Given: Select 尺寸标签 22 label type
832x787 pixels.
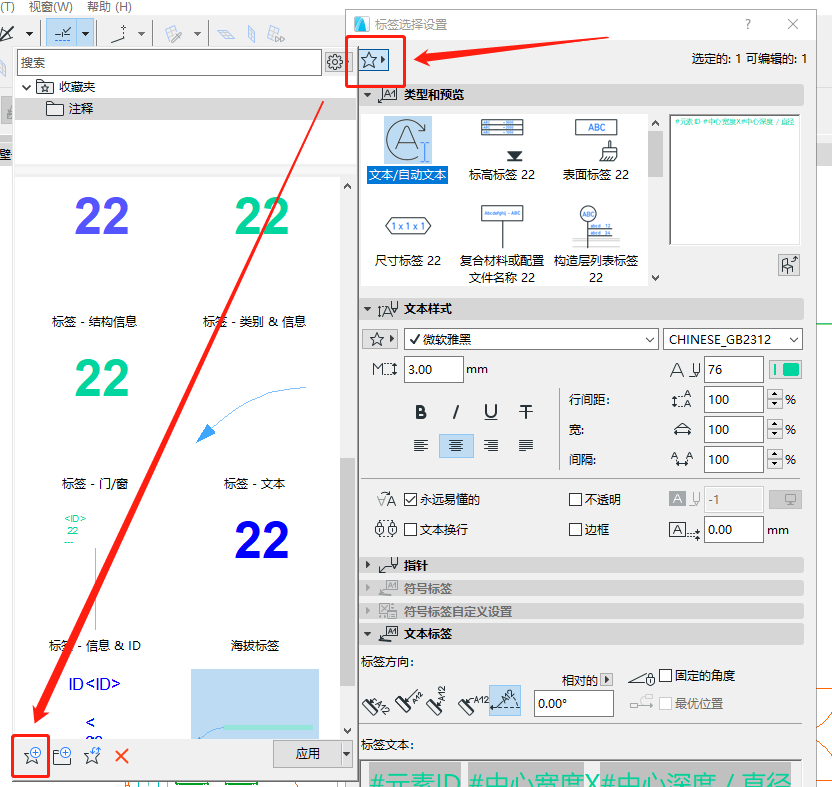Looking at the screenshot, I should tap(408, 240).
